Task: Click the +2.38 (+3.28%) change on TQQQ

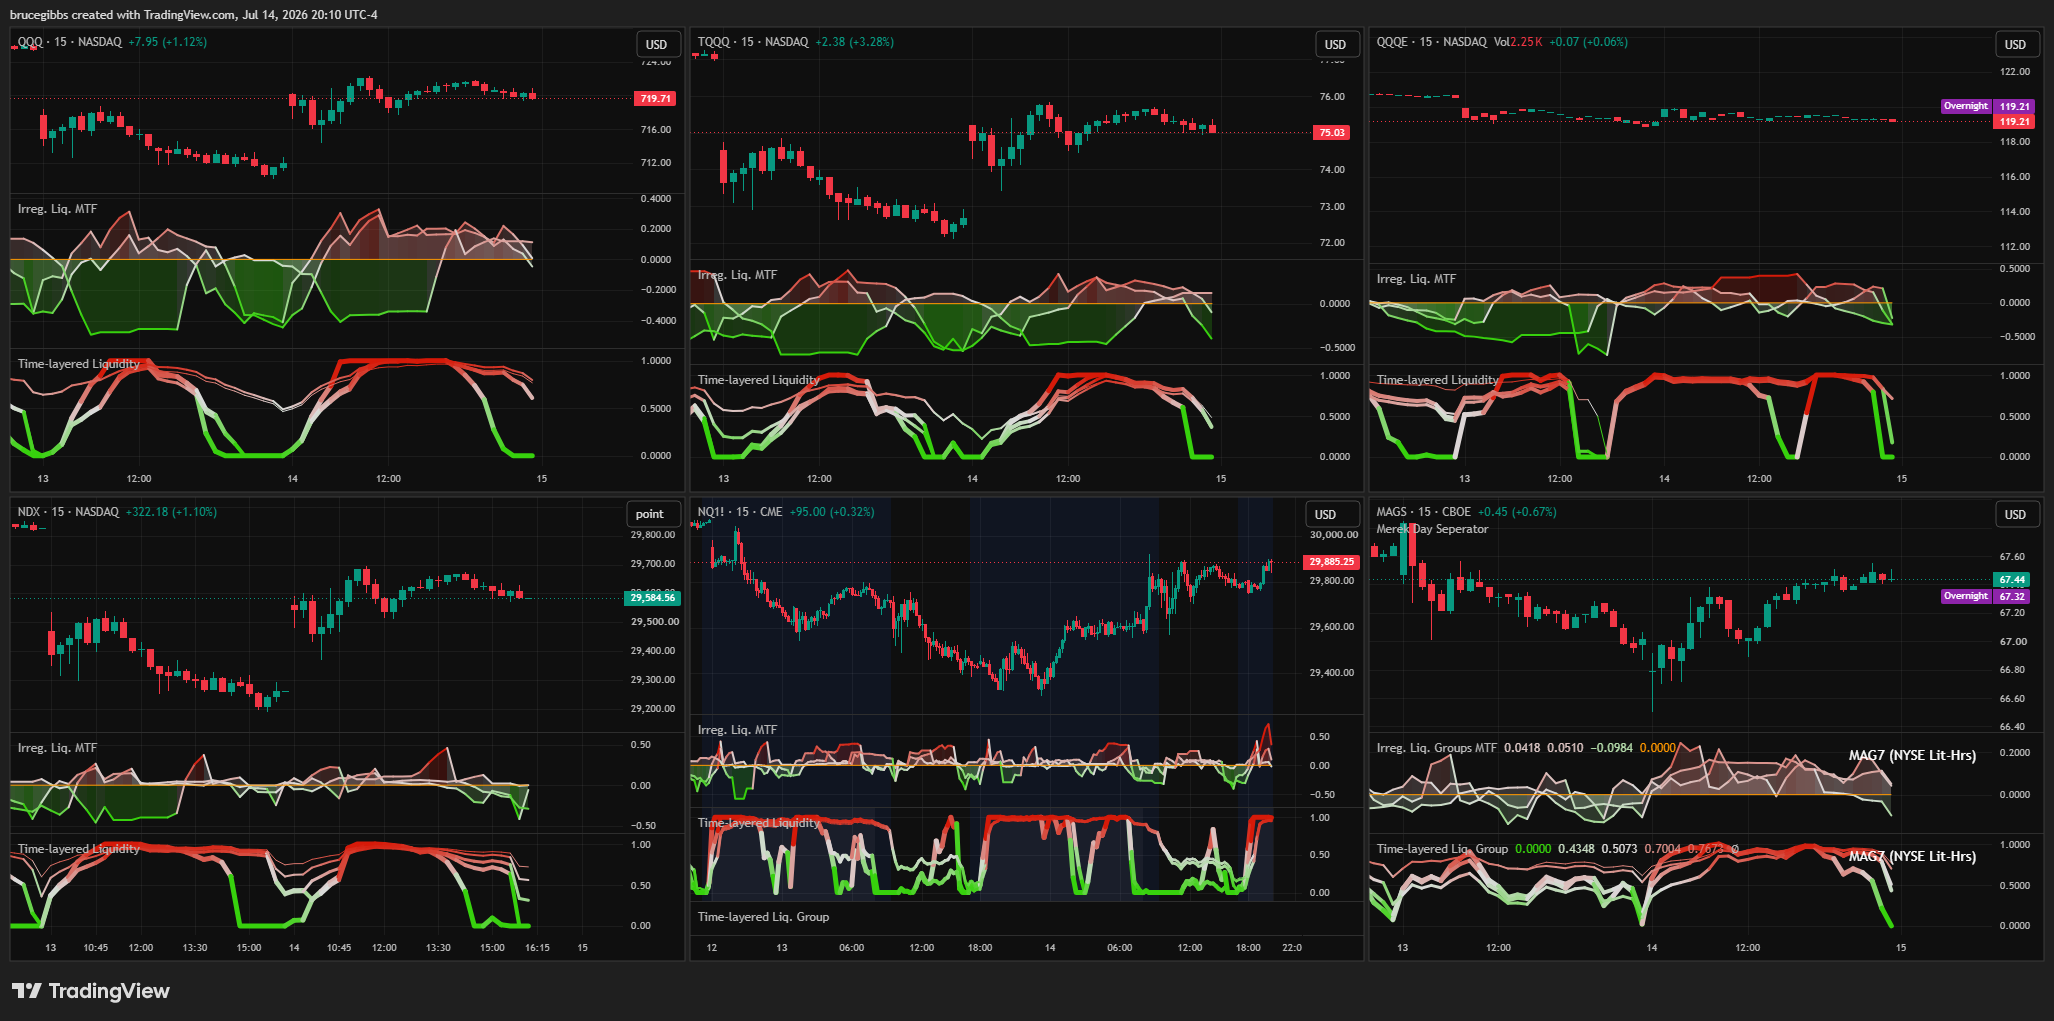Action: [x=855, y=42]
